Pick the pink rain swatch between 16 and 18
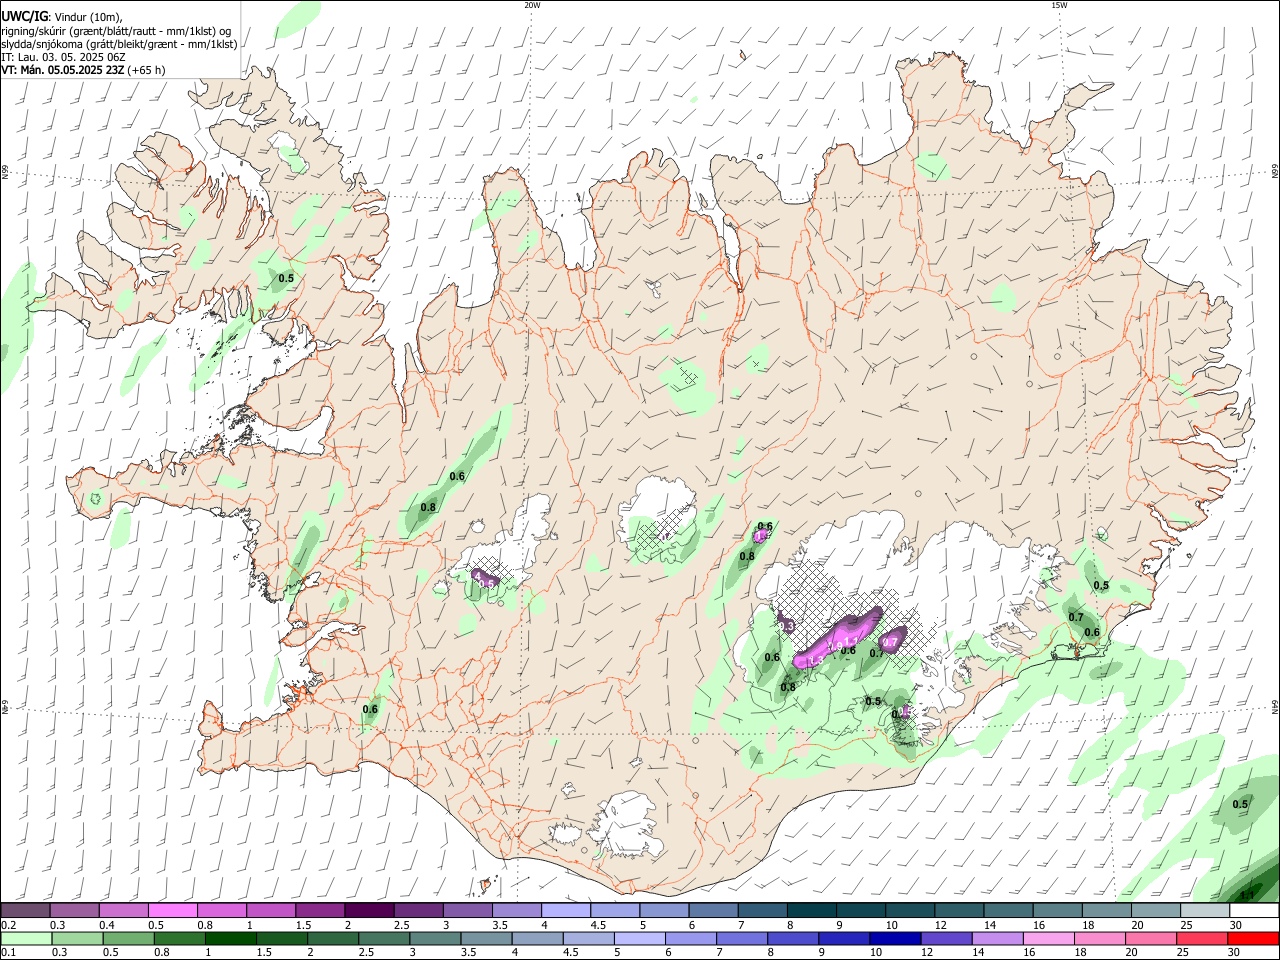1280x960 pixels. coord(1049,939)
